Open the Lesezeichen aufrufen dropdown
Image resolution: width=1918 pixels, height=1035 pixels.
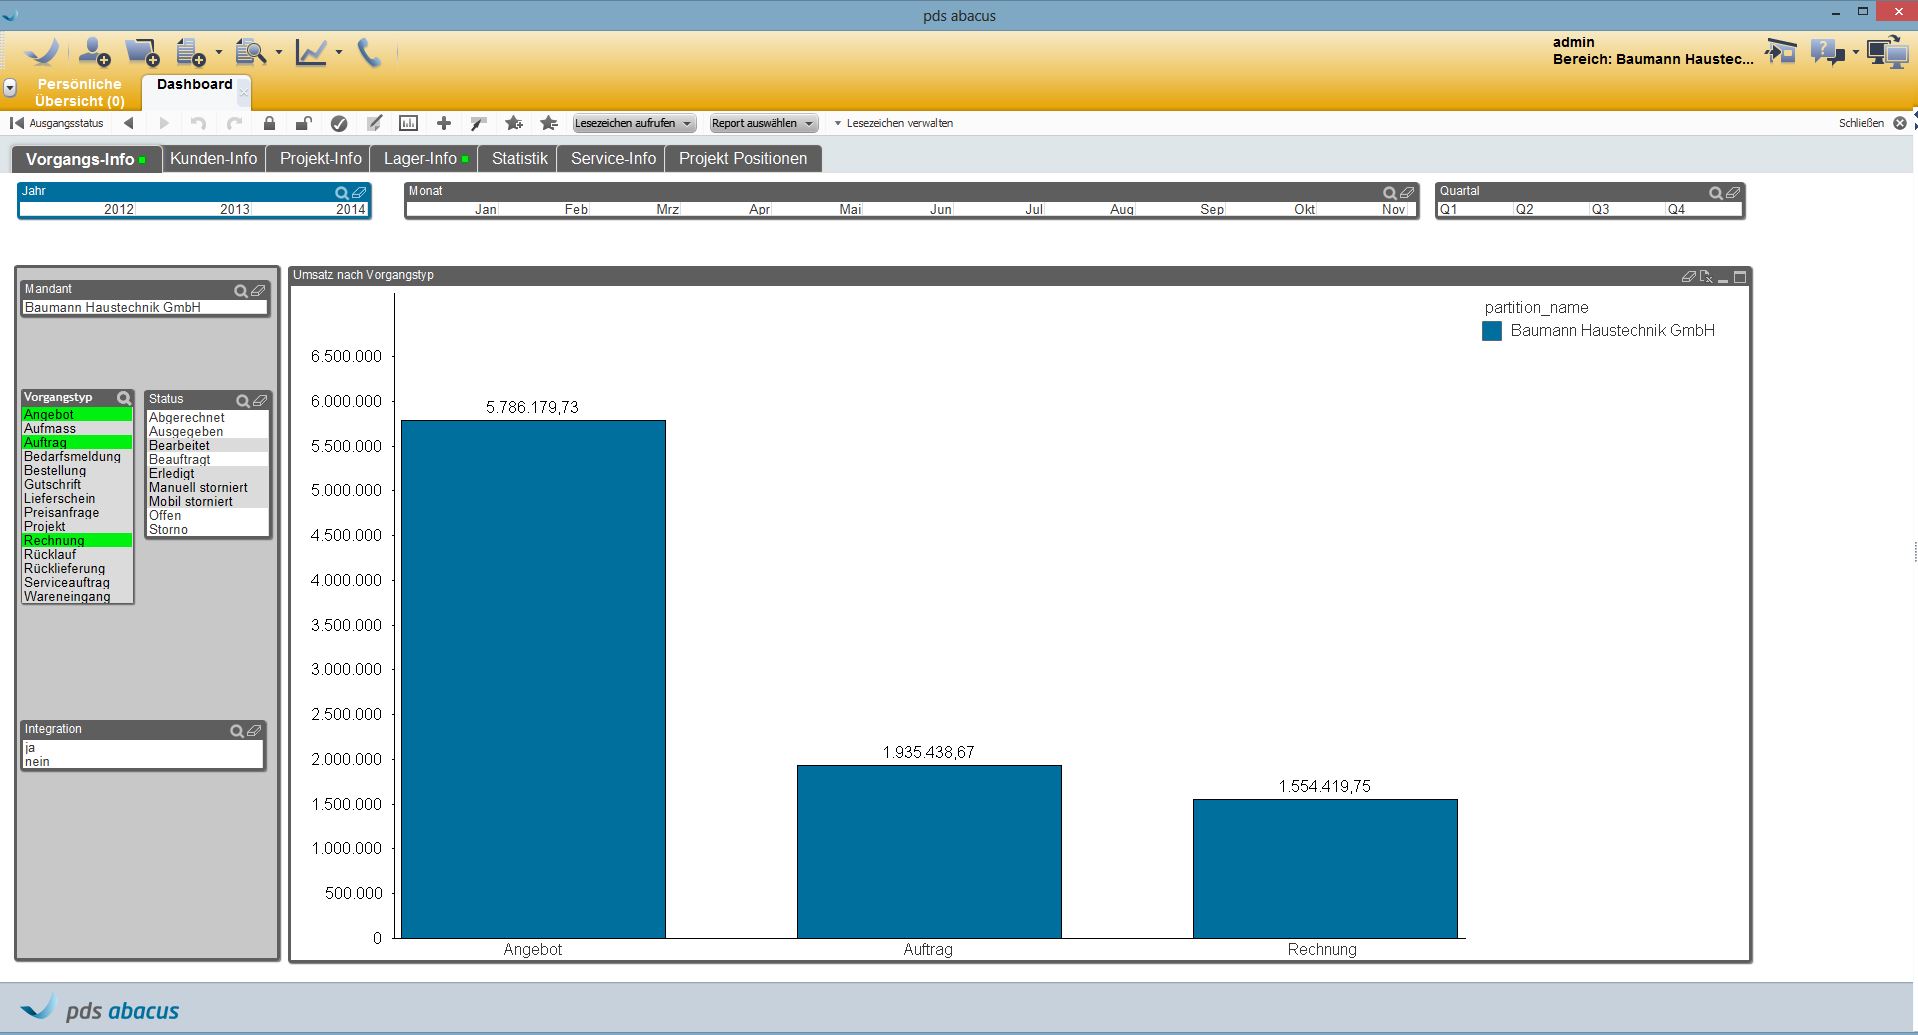coord(633,123)
